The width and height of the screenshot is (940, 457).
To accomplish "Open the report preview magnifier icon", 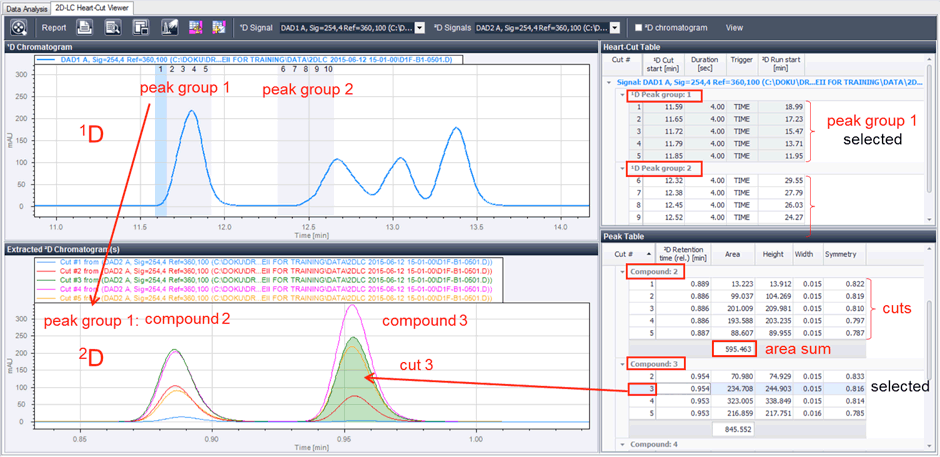I will point(113,27).
